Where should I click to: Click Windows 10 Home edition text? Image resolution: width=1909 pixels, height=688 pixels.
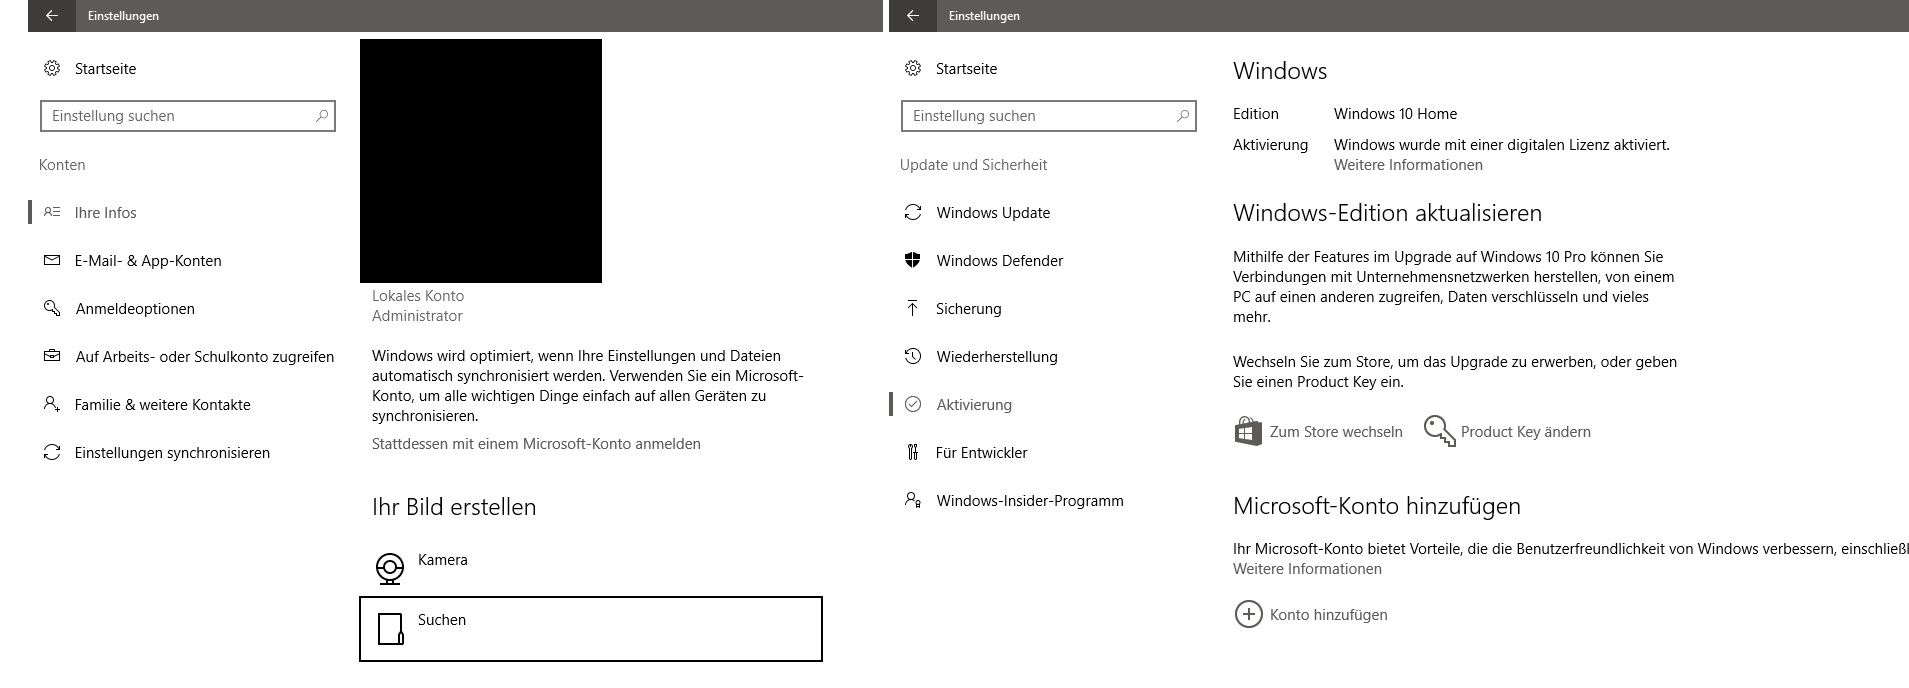click(1395, 114)
